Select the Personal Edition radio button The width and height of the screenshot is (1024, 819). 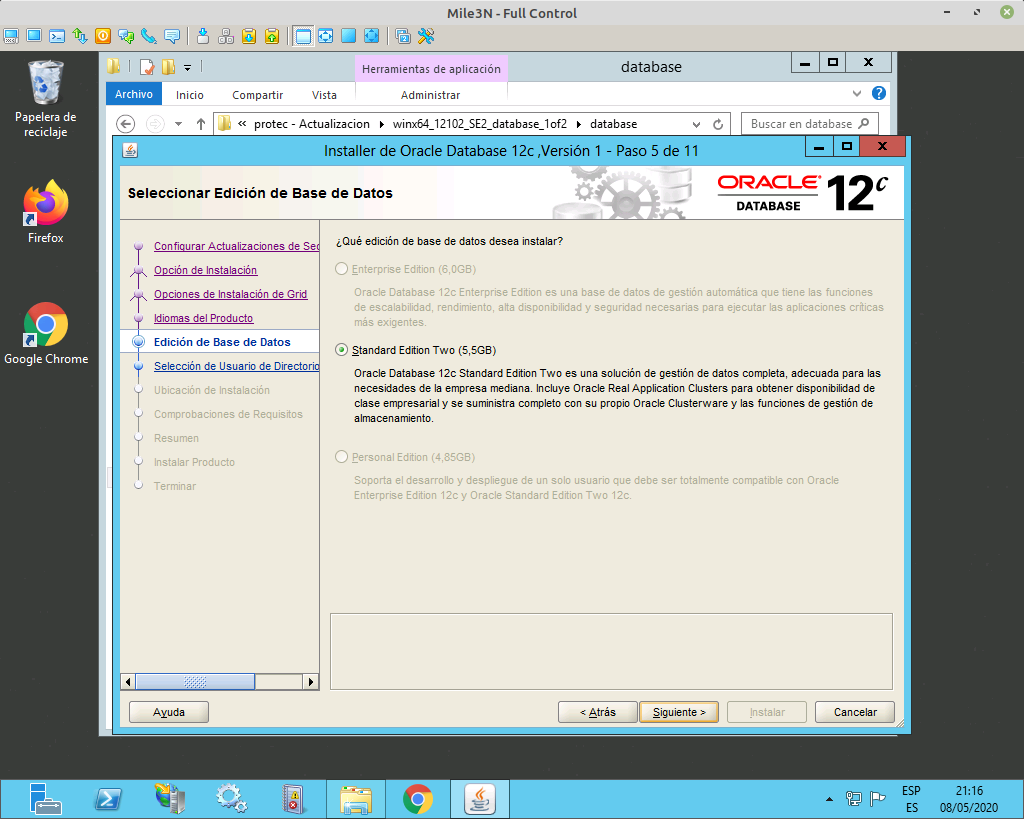pyautogui.click(x=341, y=458)
